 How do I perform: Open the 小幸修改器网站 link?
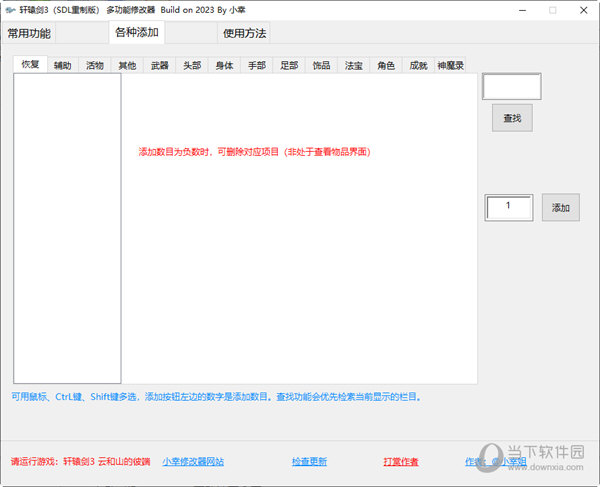pyautogui.click(x=193, y=462)
